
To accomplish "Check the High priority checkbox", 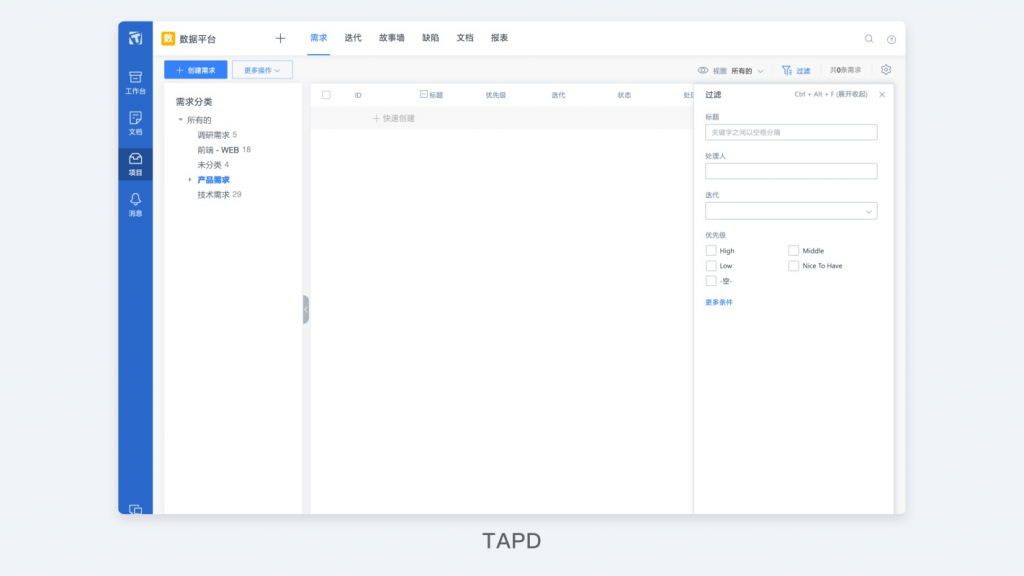I will (711, 251).
